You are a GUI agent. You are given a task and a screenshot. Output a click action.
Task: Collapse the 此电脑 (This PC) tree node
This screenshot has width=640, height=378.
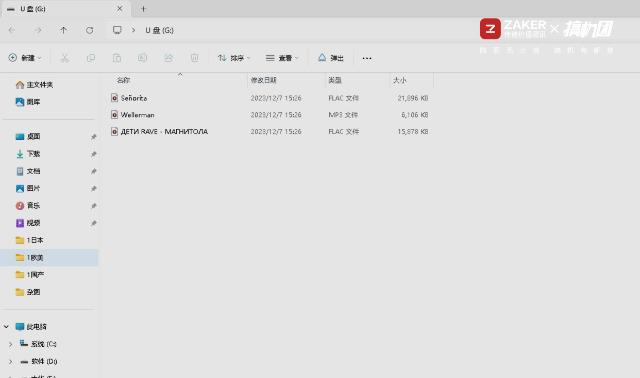coord(6,327)
